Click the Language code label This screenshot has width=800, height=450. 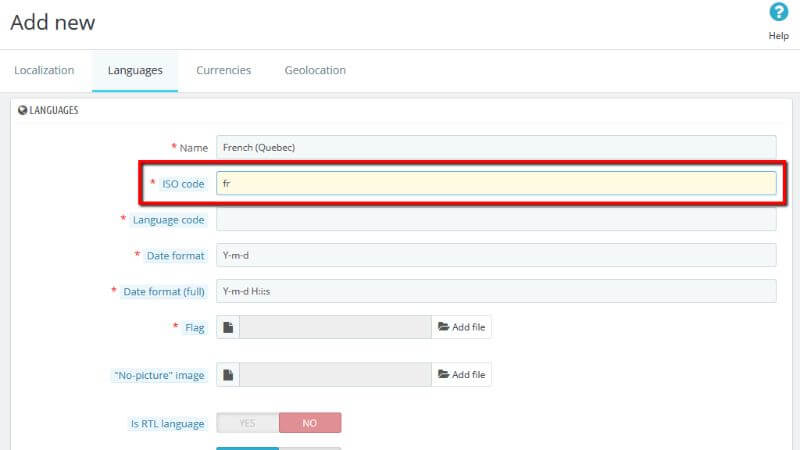click(x=168, y=220)
